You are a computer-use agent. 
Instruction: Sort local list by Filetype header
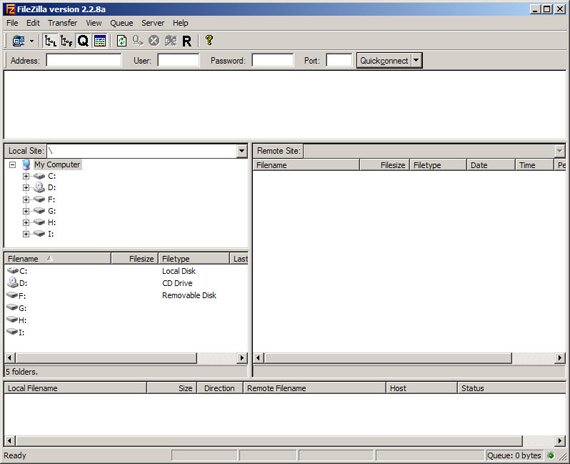click(x=194, y=259)
